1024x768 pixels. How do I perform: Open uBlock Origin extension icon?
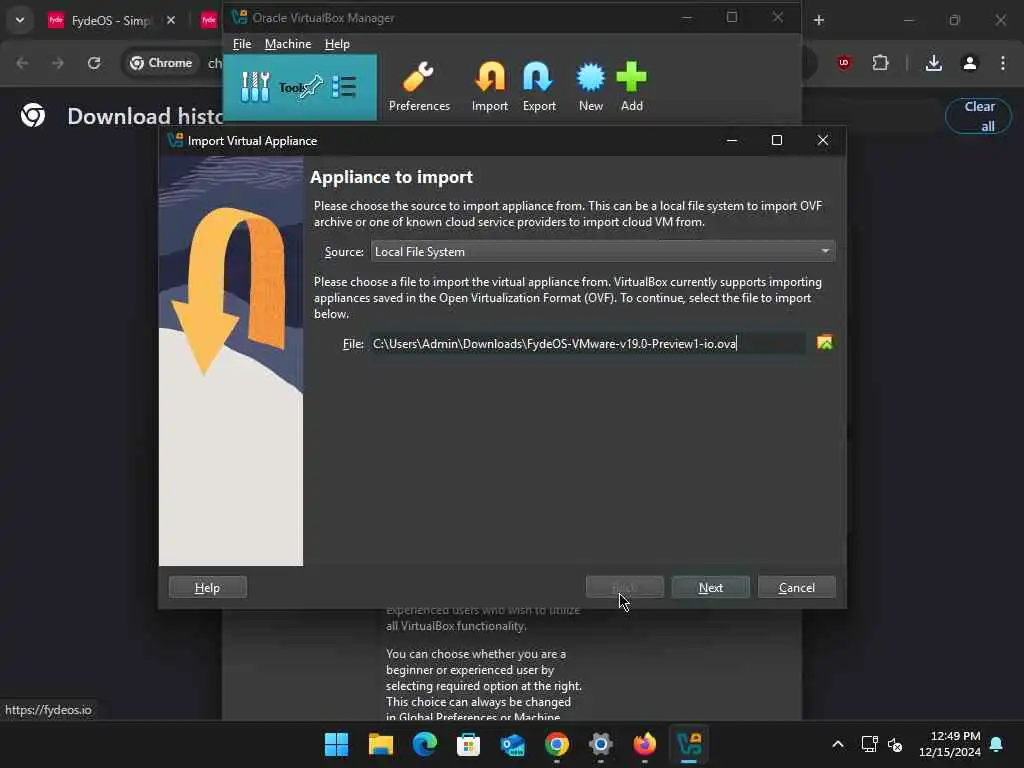[844, 63]
